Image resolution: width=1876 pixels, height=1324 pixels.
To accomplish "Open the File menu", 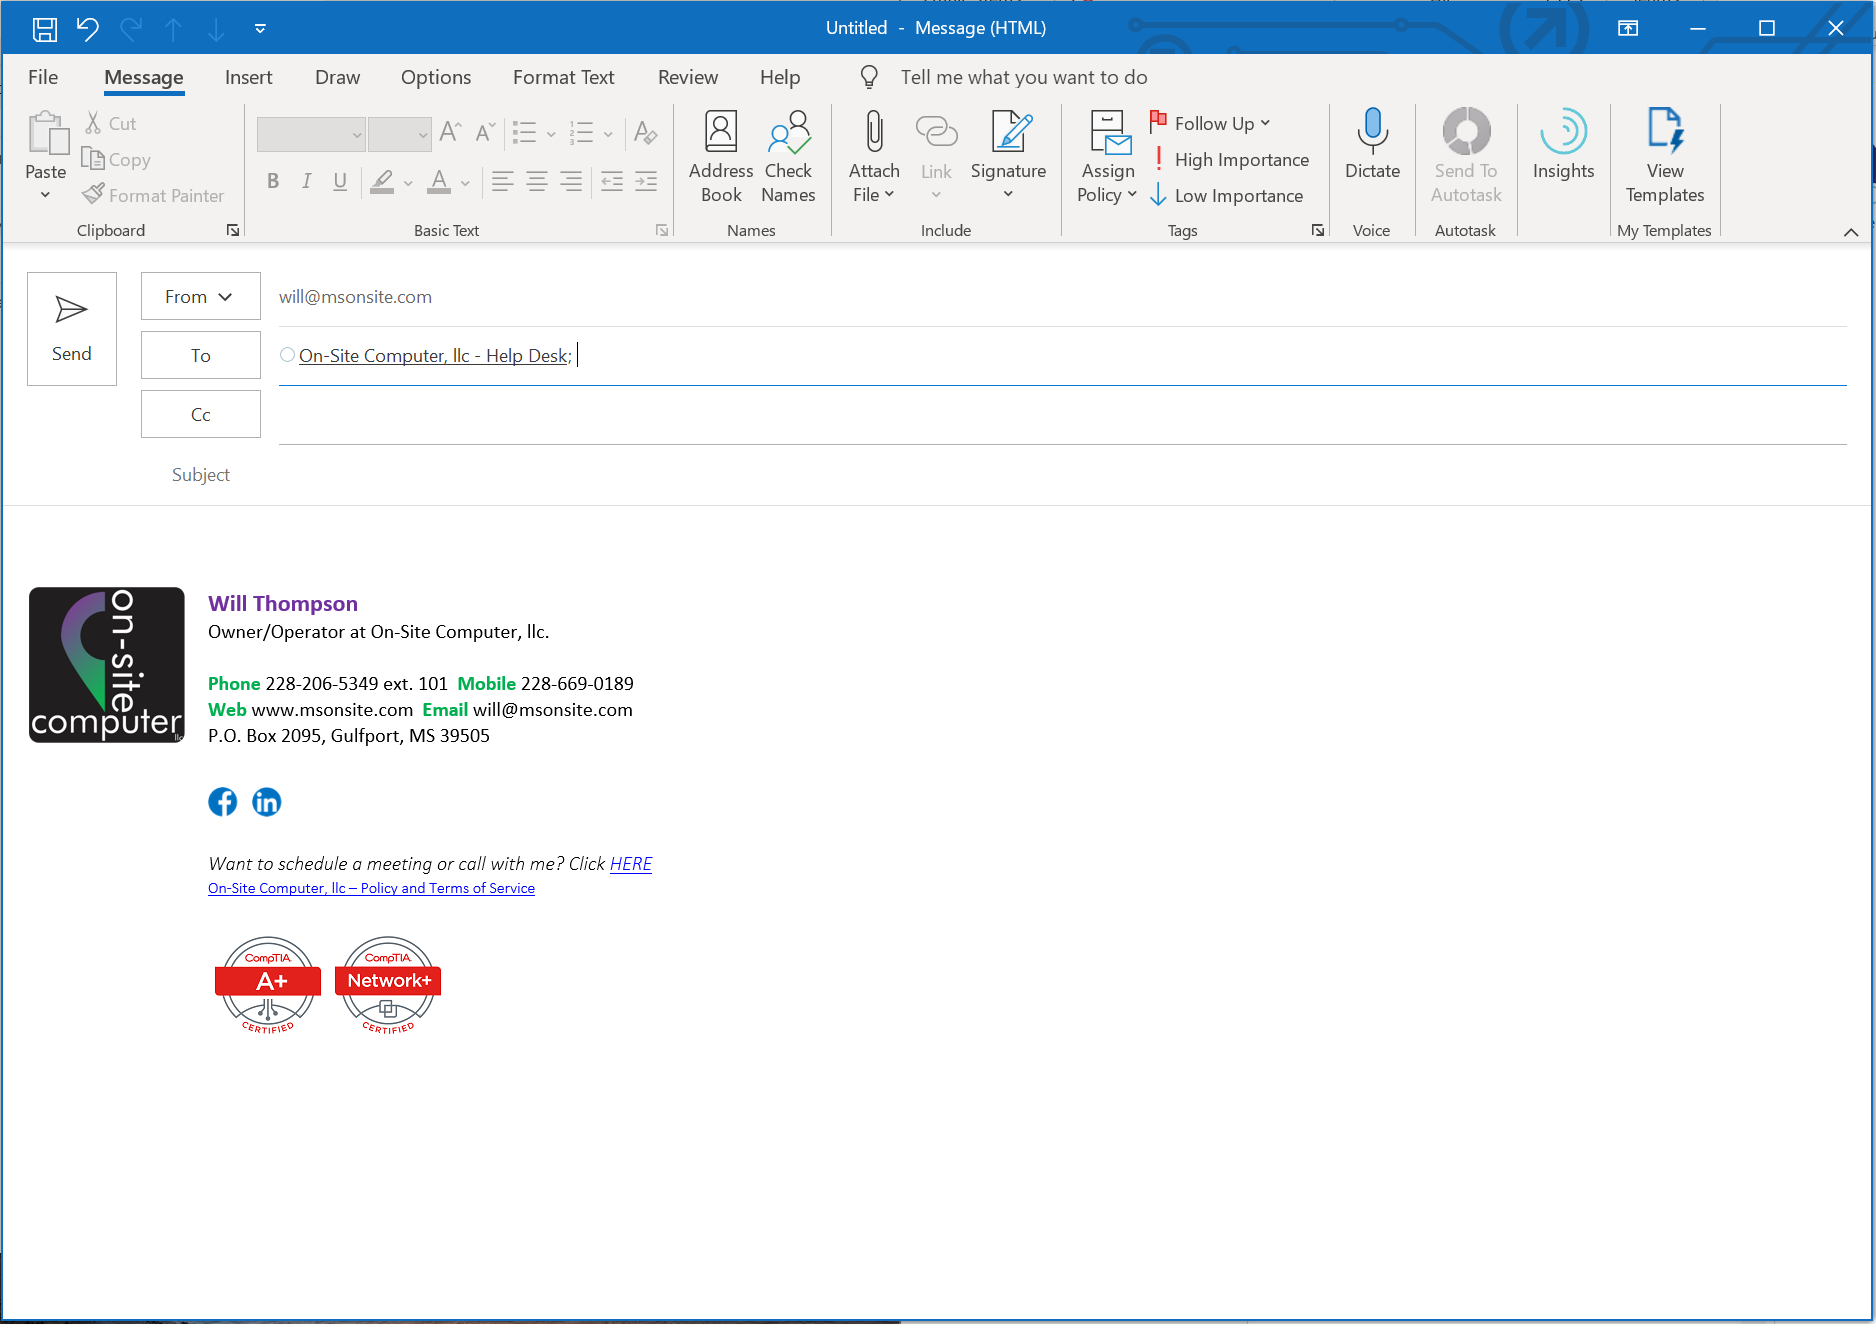I will tap(43, 77).
